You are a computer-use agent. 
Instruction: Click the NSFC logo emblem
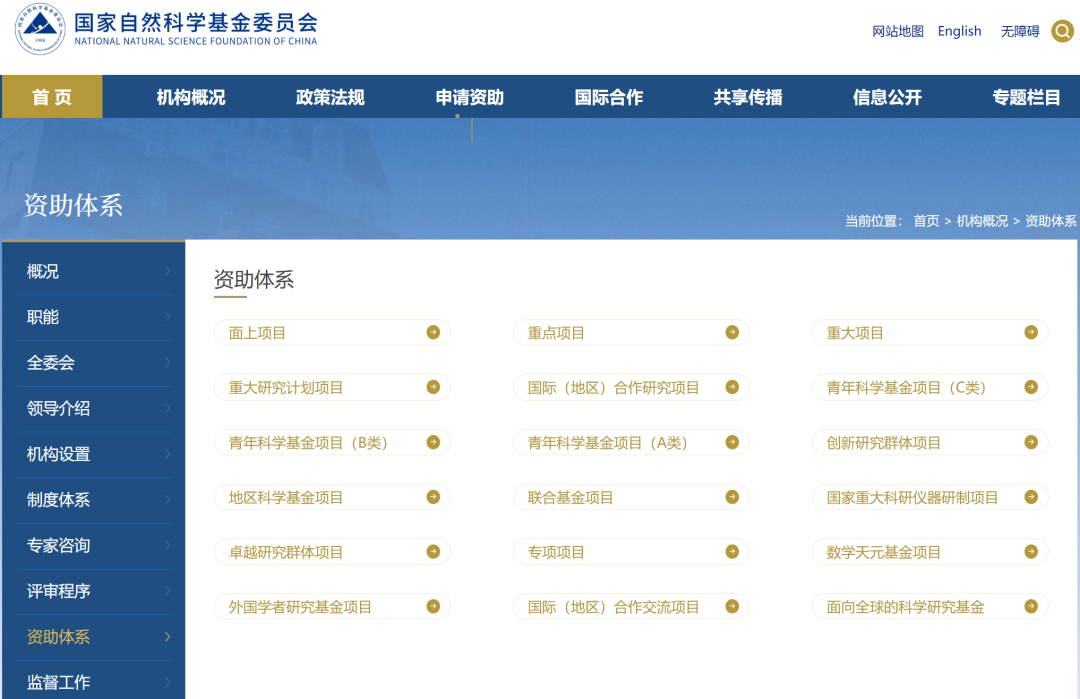pos(40,31)
